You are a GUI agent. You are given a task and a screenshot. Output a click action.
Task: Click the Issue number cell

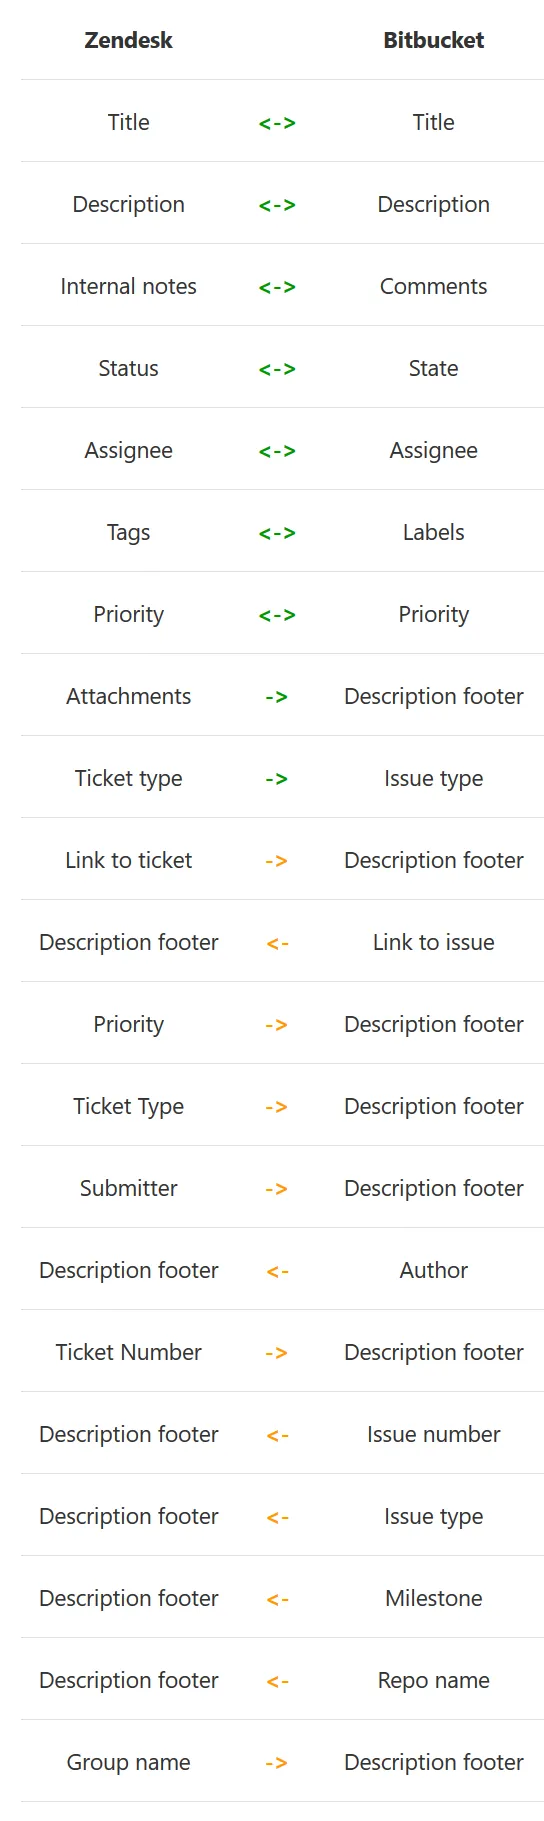coord(434,1434)
